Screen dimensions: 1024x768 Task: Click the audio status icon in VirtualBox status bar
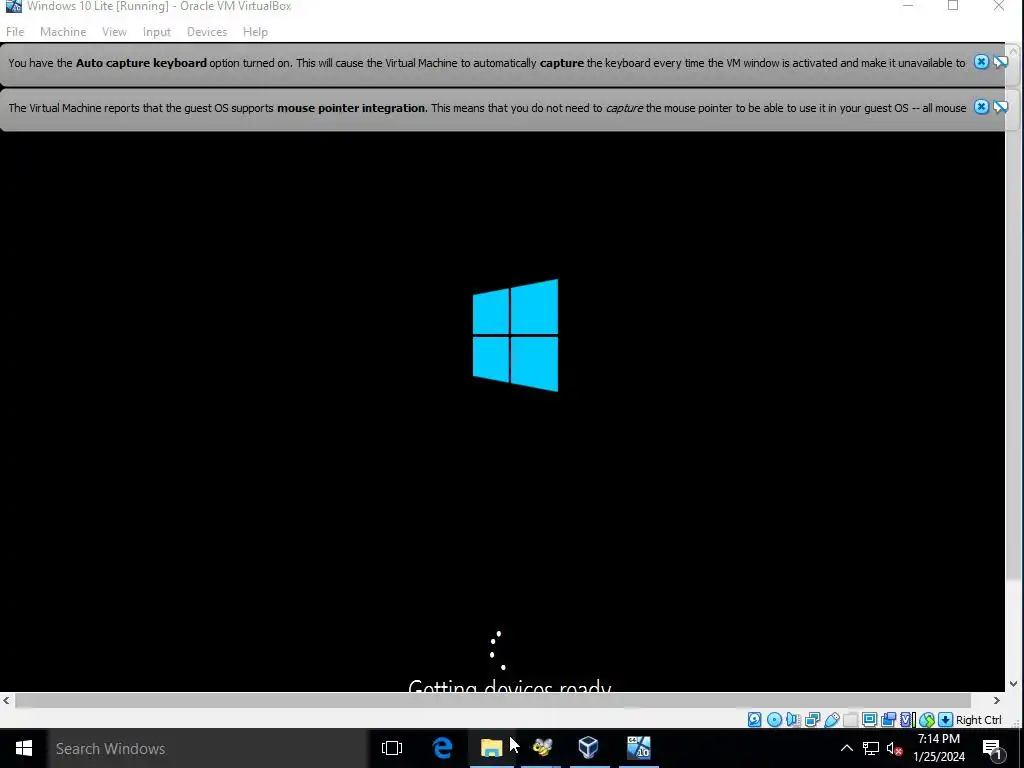tap(793, 720)
